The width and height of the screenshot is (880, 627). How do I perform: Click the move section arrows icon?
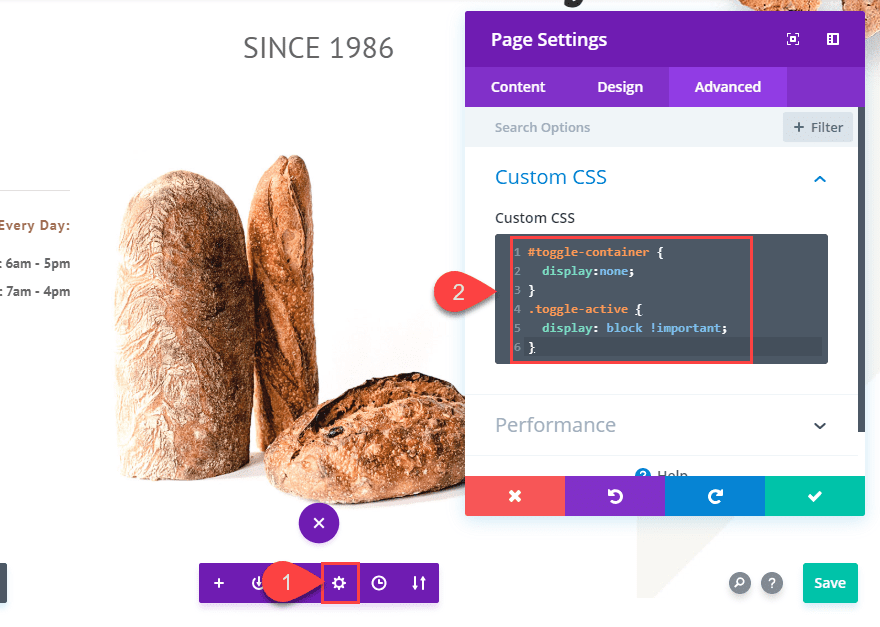tap(418, 583)
